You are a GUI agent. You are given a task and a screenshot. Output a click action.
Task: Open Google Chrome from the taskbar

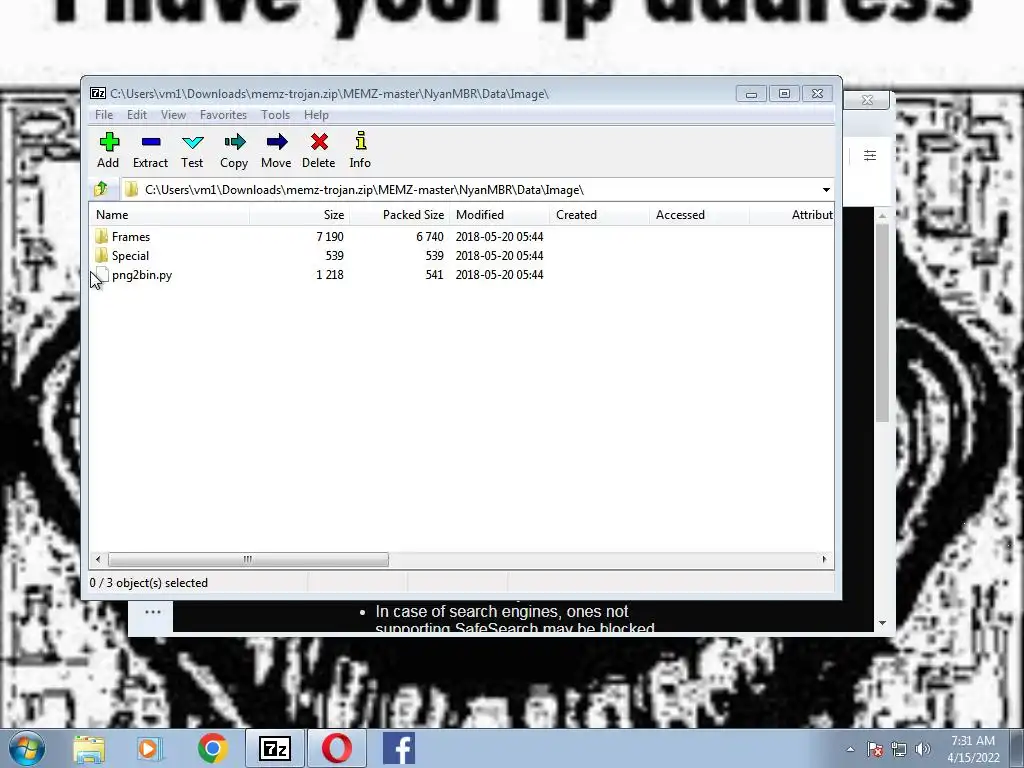pyautogui.click(x=212, y=748)
